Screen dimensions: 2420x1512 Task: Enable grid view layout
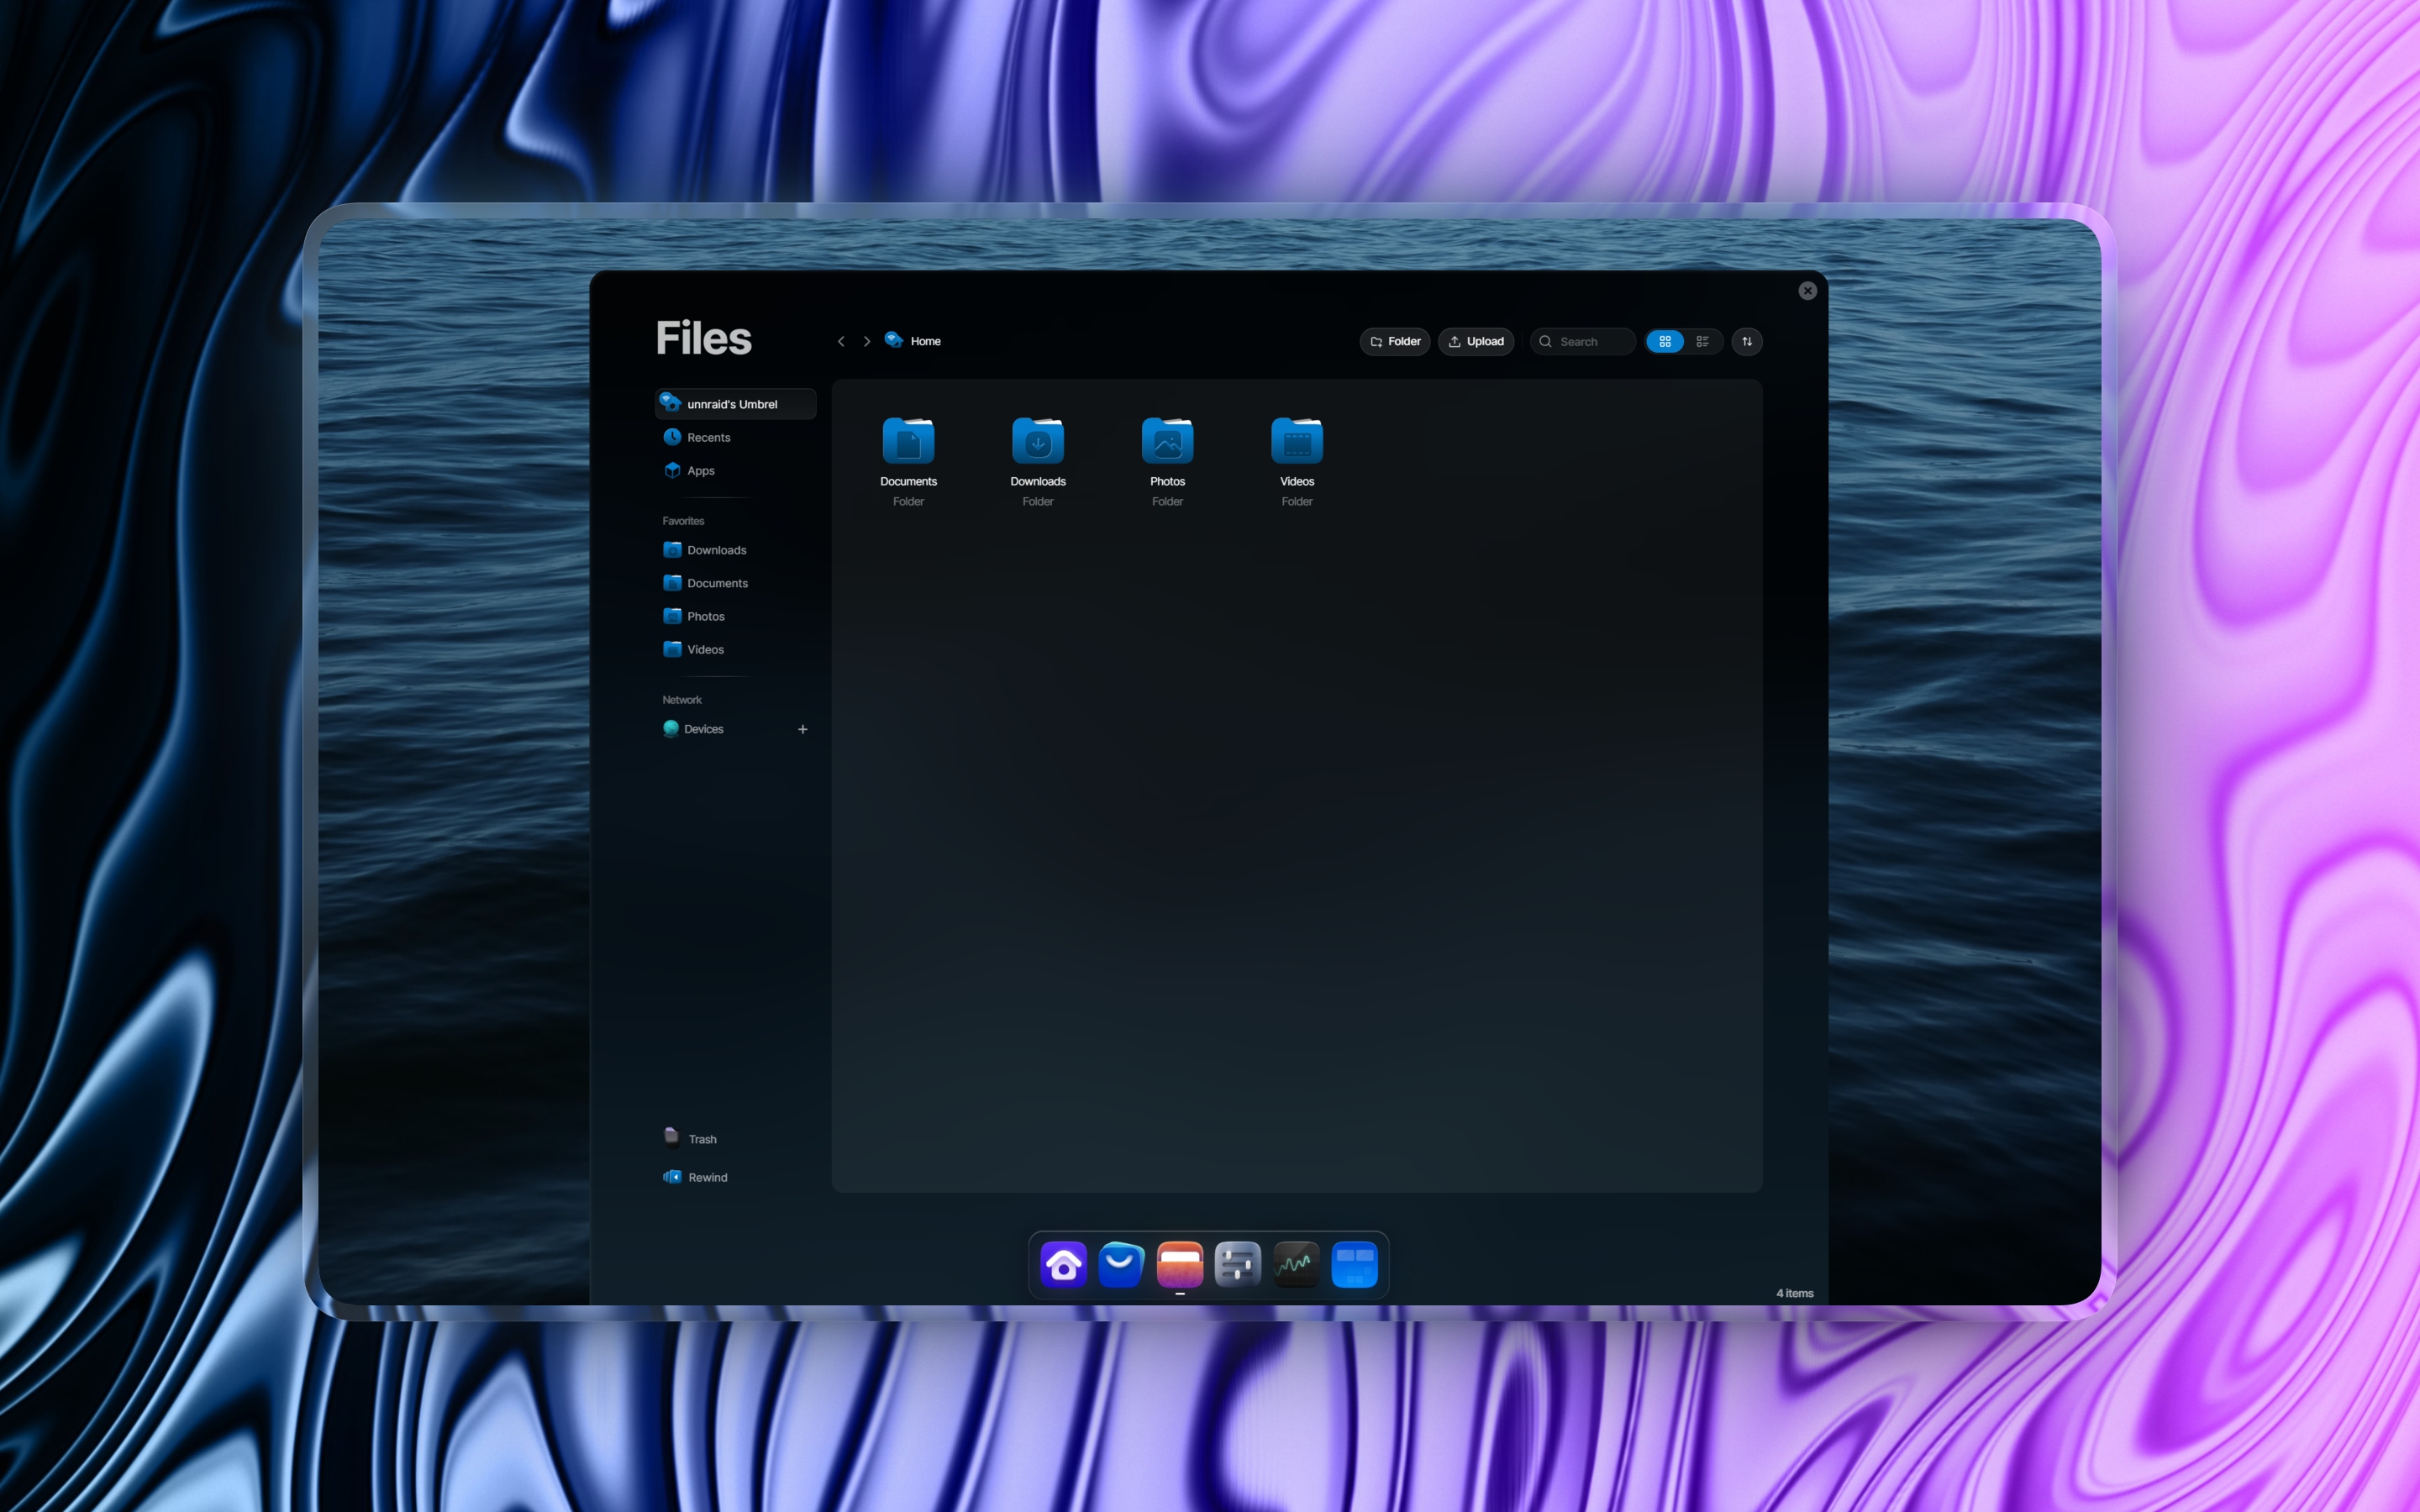click(1665, 341)
